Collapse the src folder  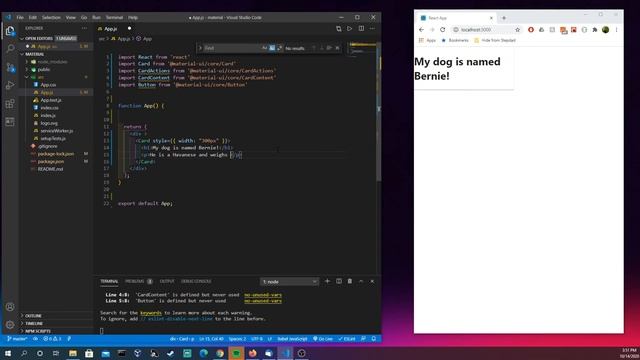(x=40, y=77)
